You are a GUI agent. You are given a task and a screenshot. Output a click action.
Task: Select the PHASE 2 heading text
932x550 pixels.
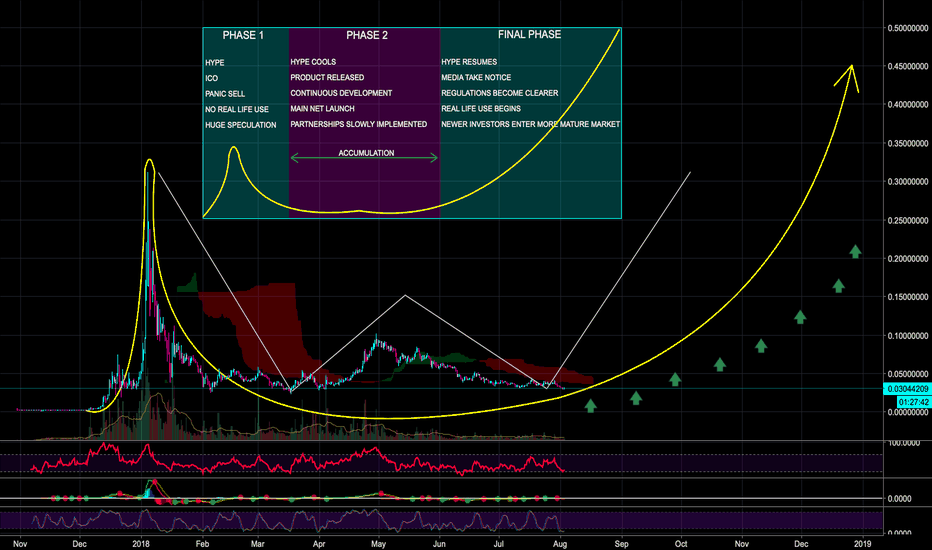(x=367, y=35)
